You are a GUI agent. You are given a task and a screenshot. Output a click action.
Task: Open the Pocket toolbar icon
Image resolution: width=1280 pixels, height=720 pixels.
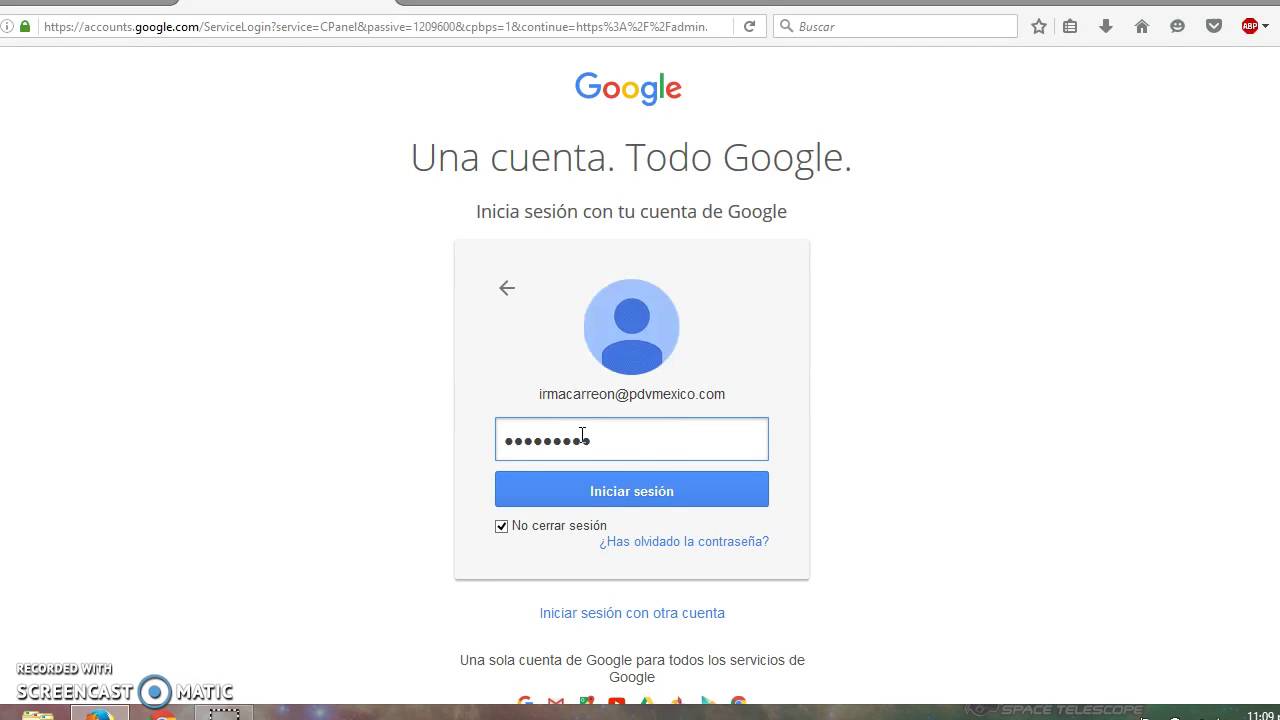tap(1214, 27)
